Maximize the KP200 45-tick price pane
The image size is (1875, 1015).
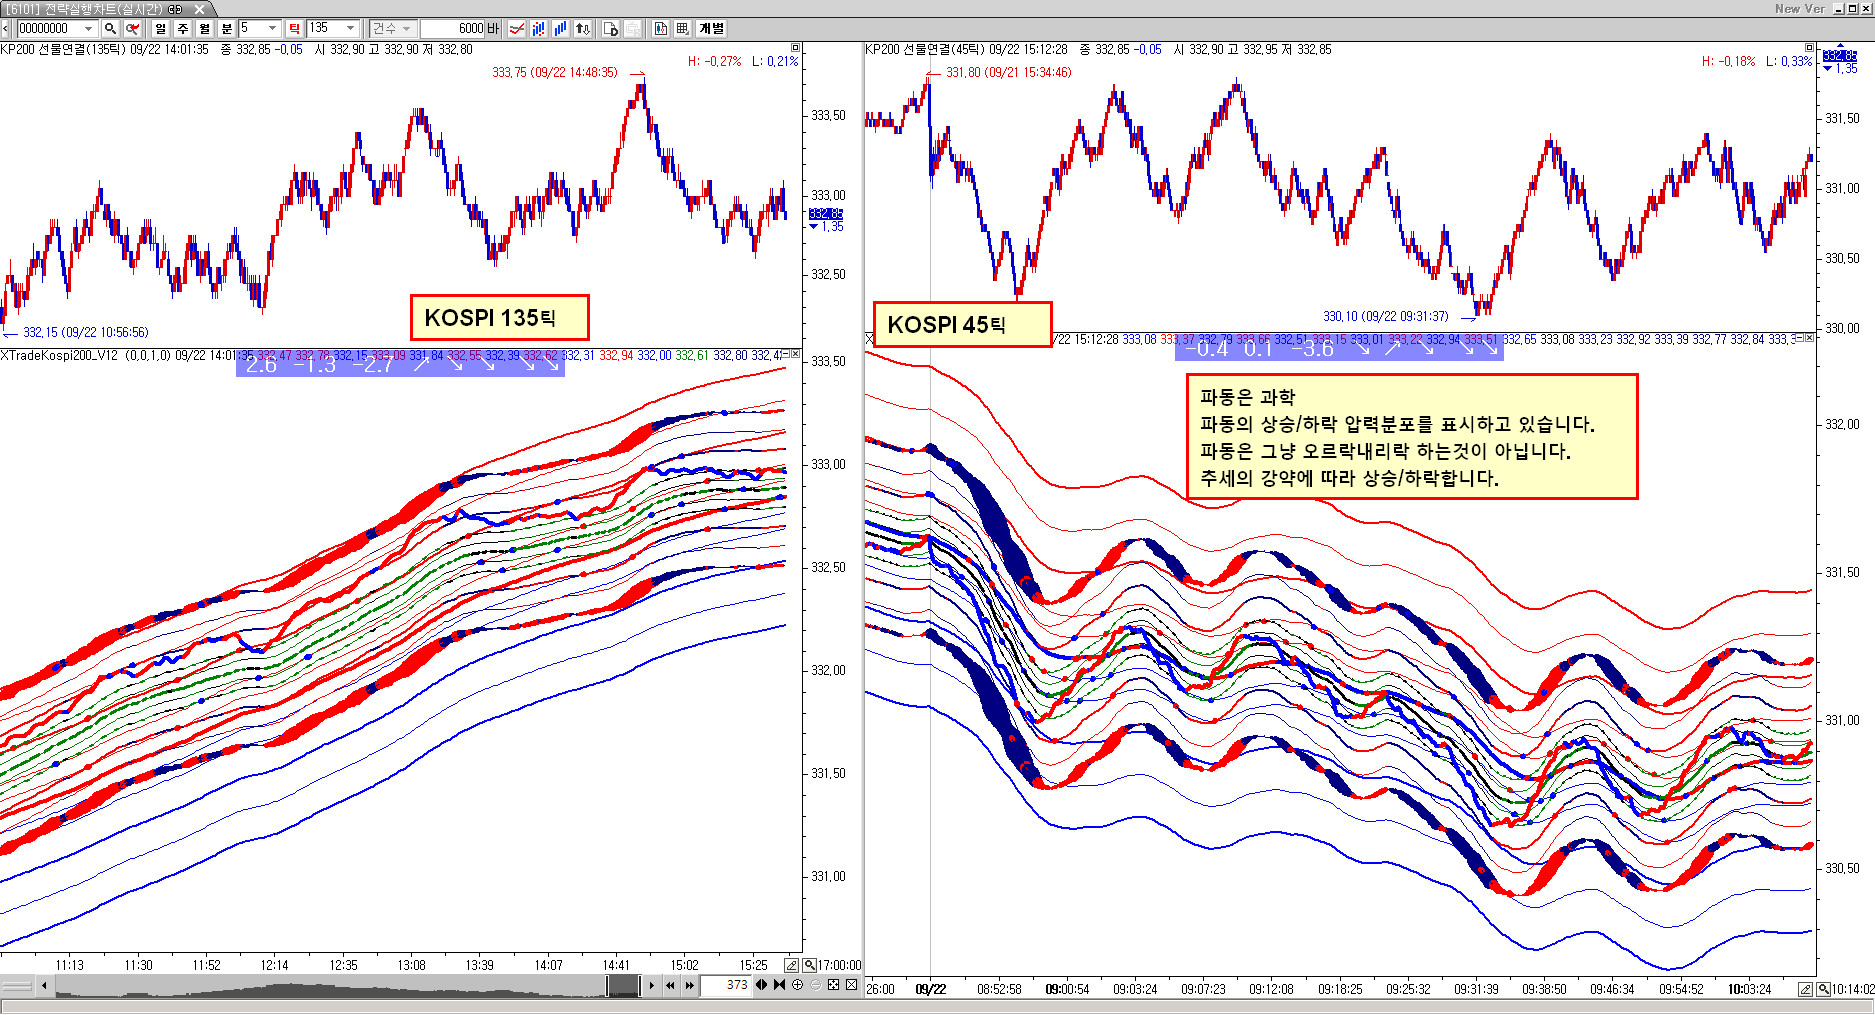pyautogui.click(x=1809, y=48)
